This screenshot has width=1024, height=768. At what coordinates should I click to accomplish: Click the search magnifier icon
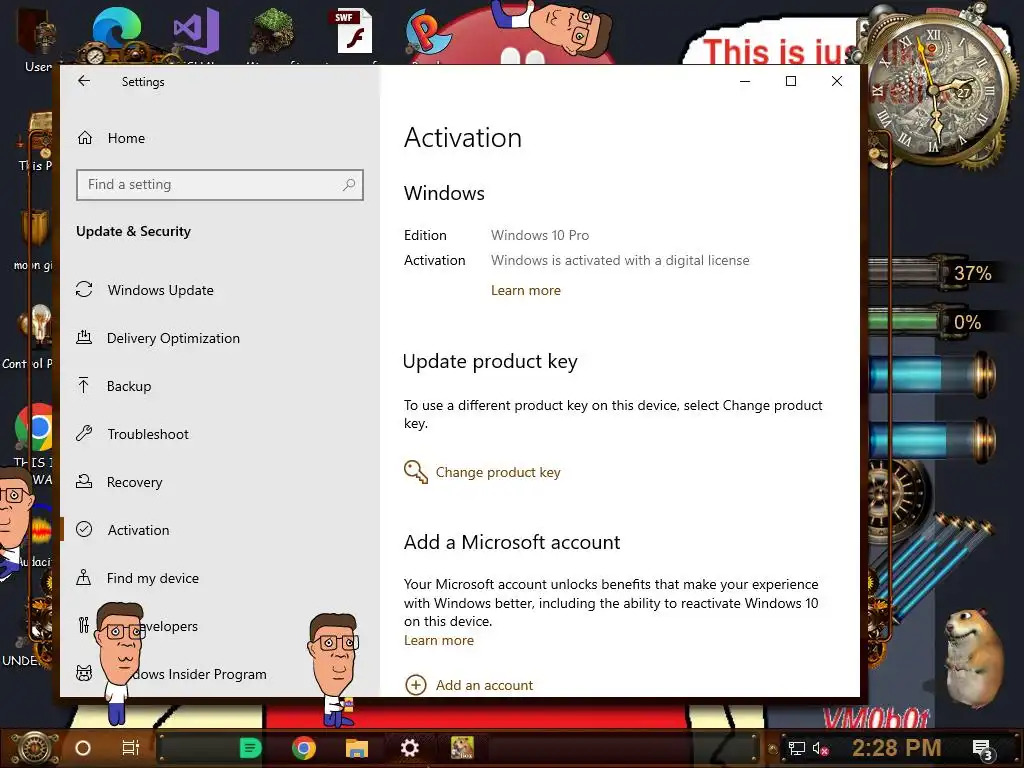pos(349,185)
